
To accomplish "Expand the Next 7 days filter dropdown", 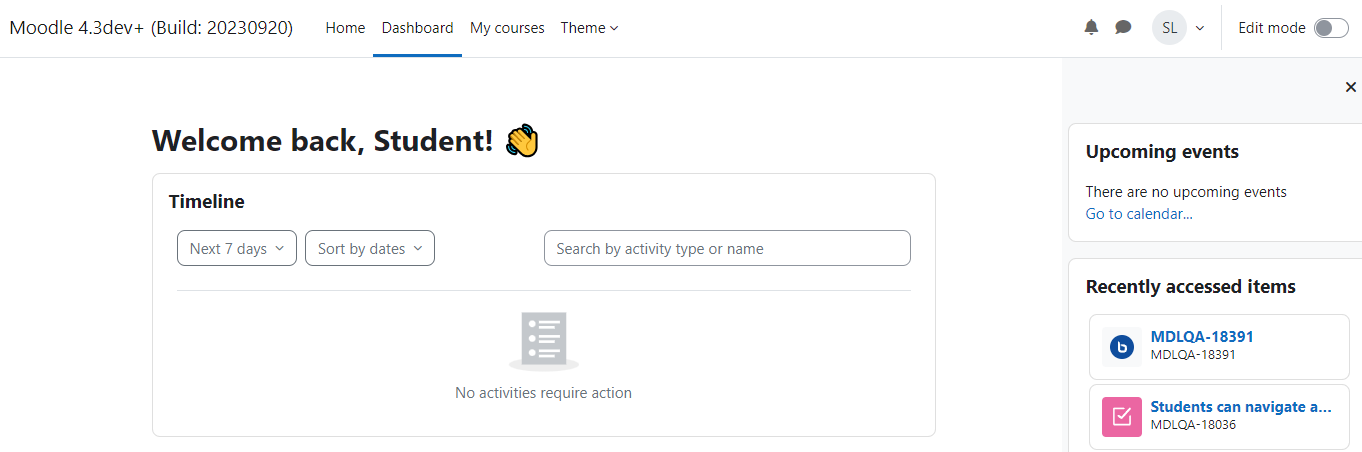I will [237, 249].
